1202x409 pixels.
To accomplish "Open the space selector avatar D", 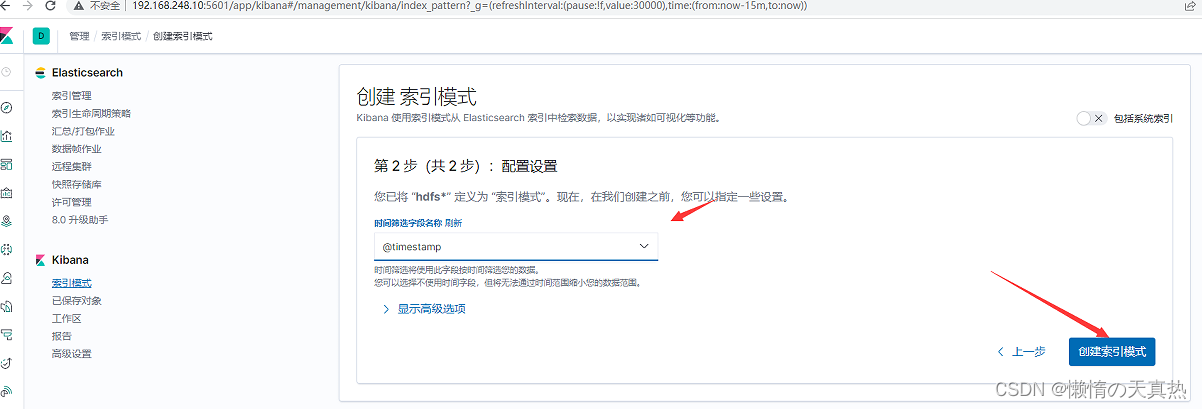I will [x=41, y=36].
